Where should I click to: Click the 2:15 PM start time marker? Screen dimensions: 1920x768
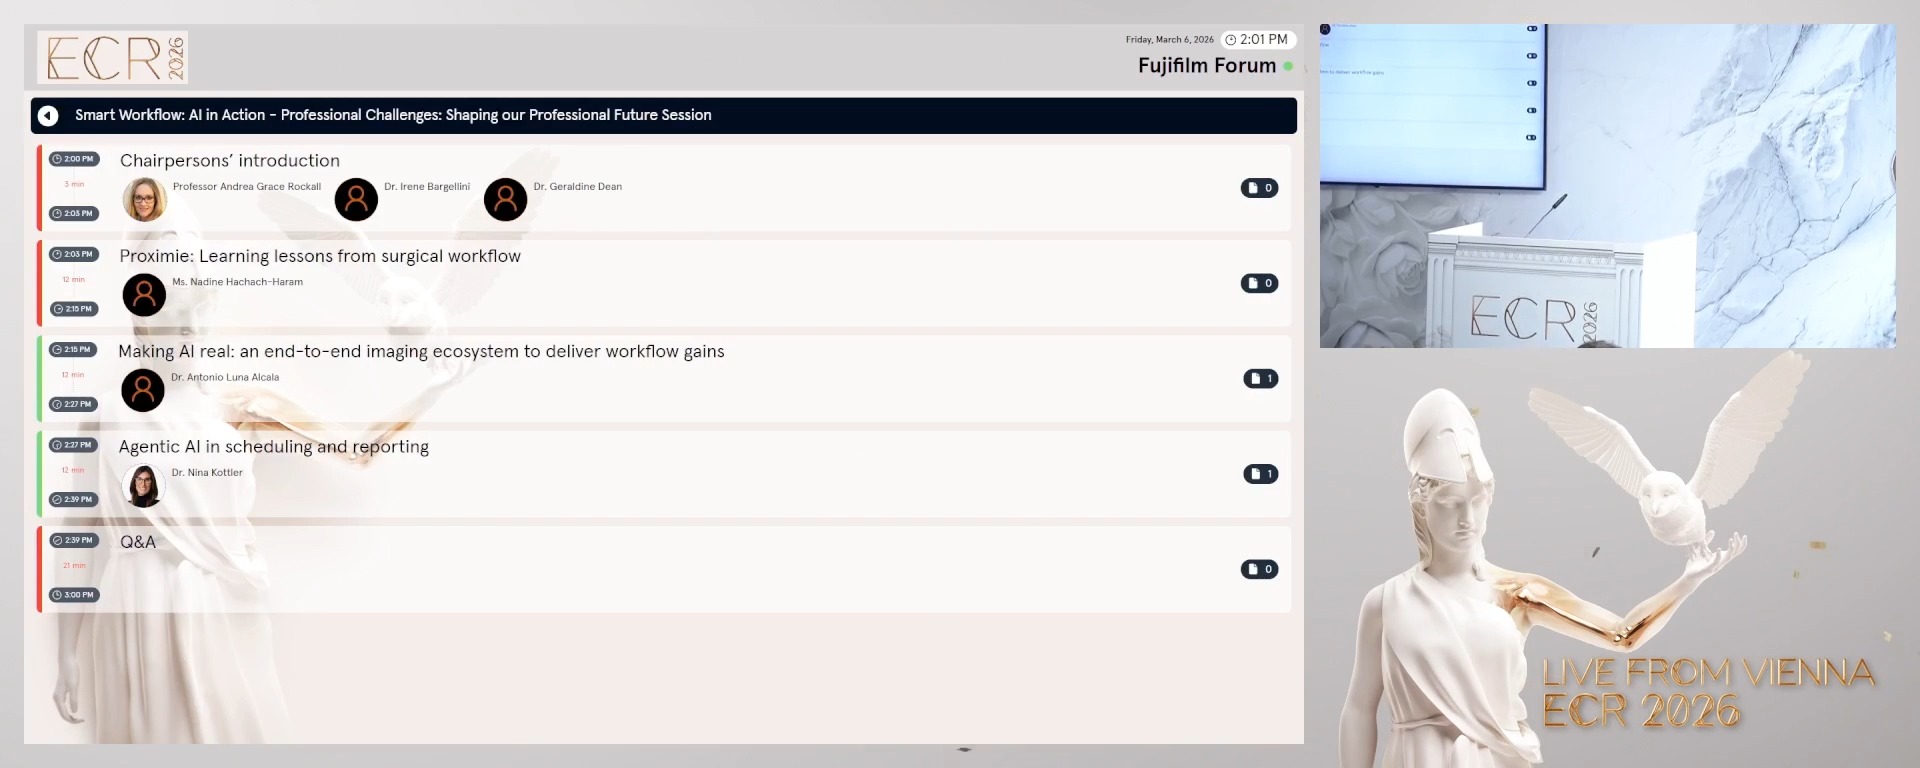click(x=73, y=350)
